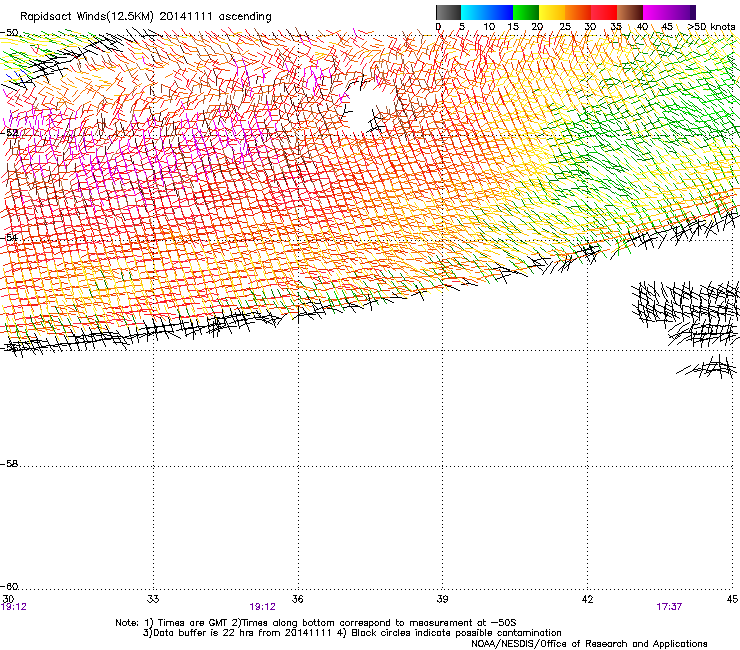Click the '42' longitude axis label
Viewport: 740px width, 650px height.
click(x=588, y=599)
